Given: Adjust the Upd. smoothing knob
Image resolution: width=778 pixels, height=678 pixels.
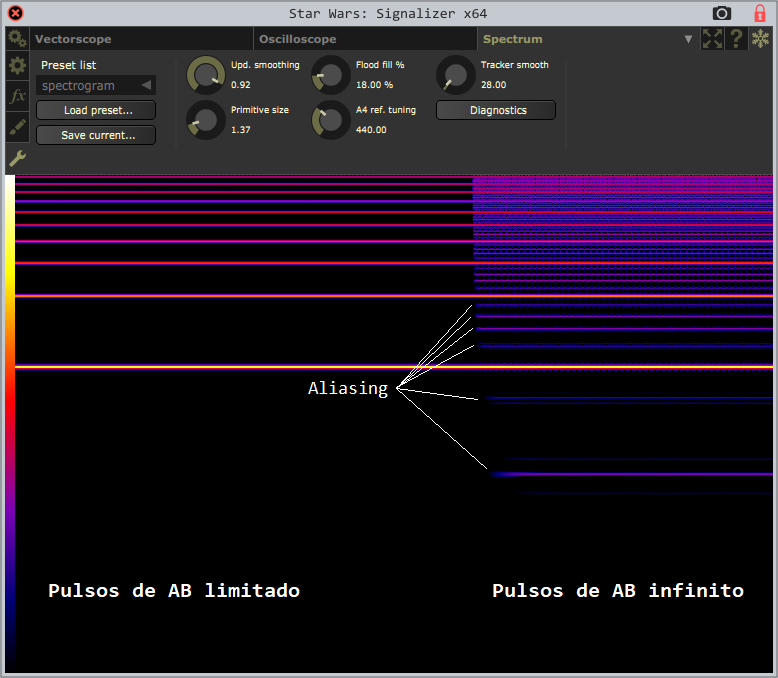Looking at the screenshot, I should click(205, 75).
